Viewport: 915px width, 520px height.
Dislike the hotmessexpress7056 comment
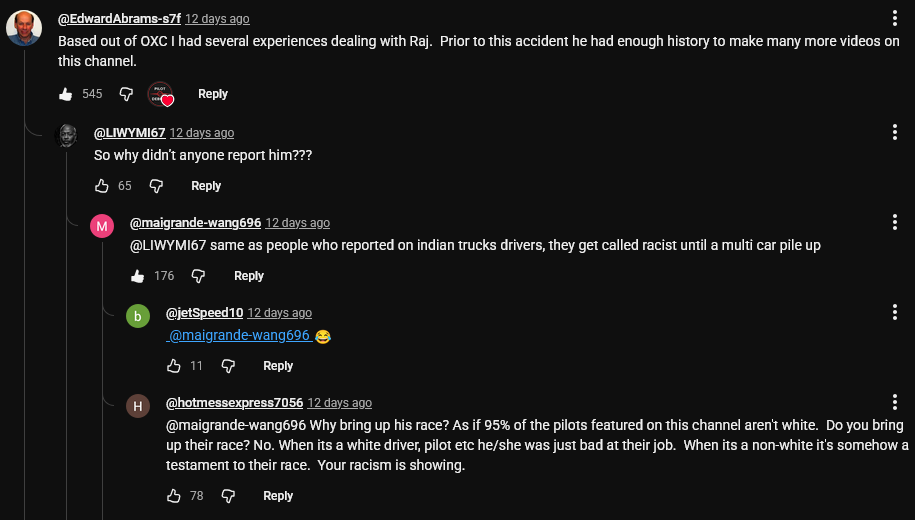pos(228,496)
